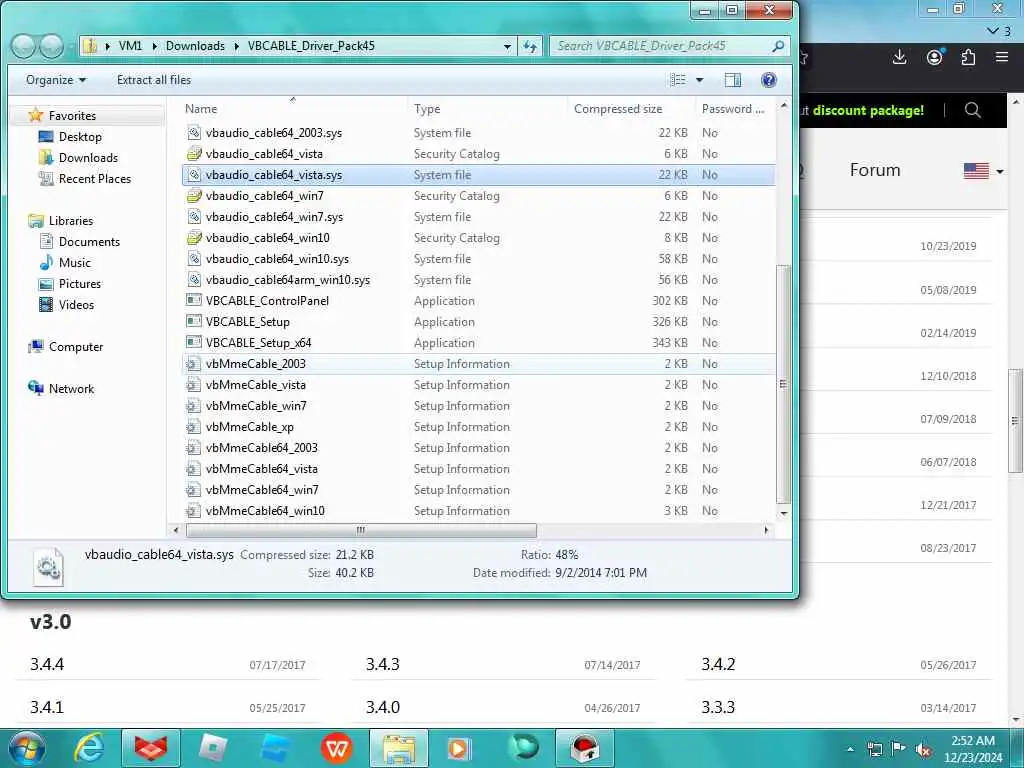Click the Downloads breadcrumb in address bar
The image size is (1024, 768).
point(195,46)
